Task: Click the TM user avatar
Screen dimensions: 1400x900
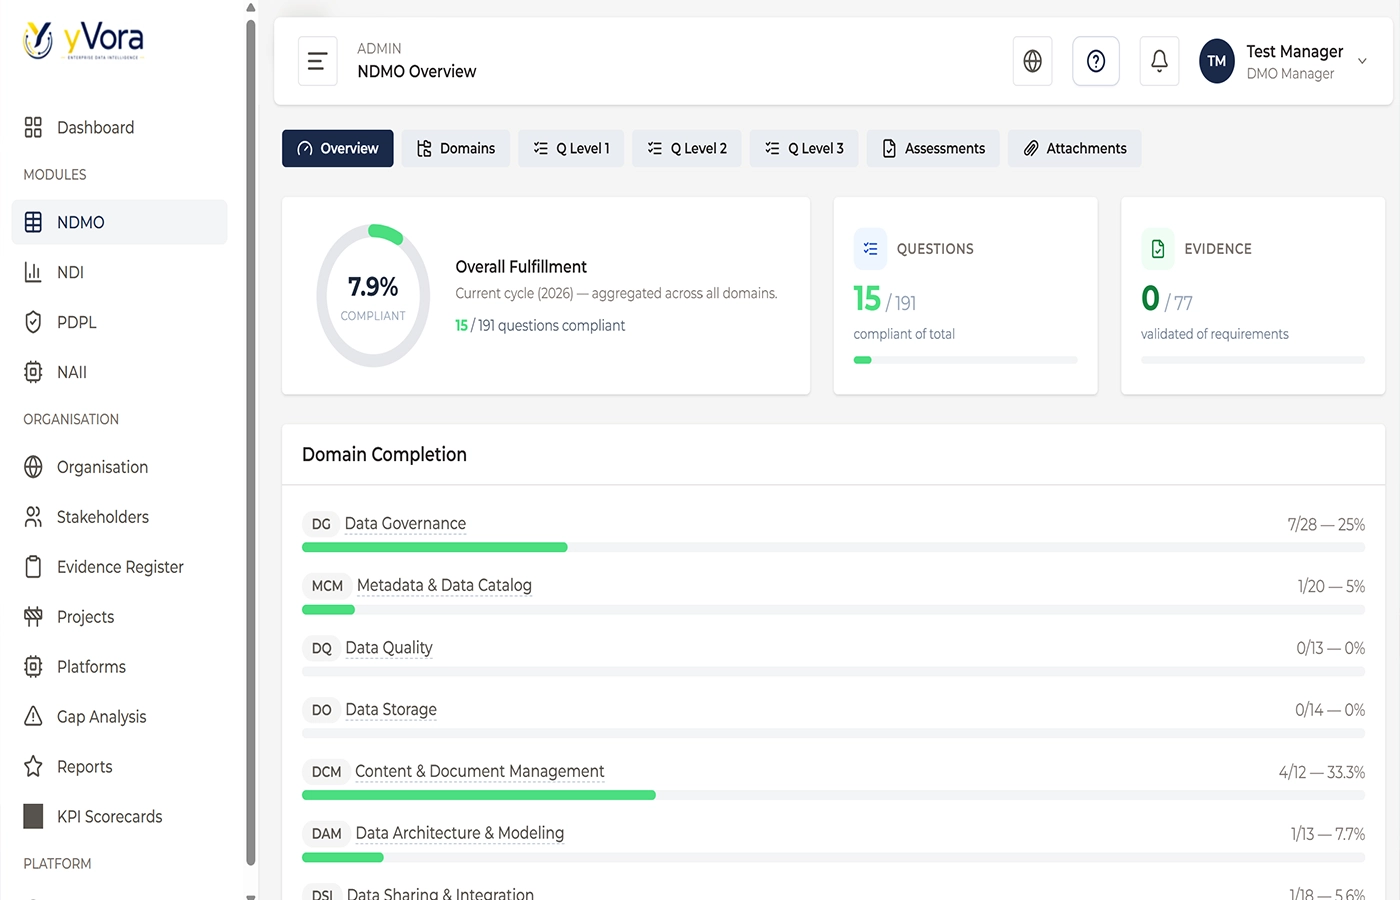Action: pos(1217,61)
